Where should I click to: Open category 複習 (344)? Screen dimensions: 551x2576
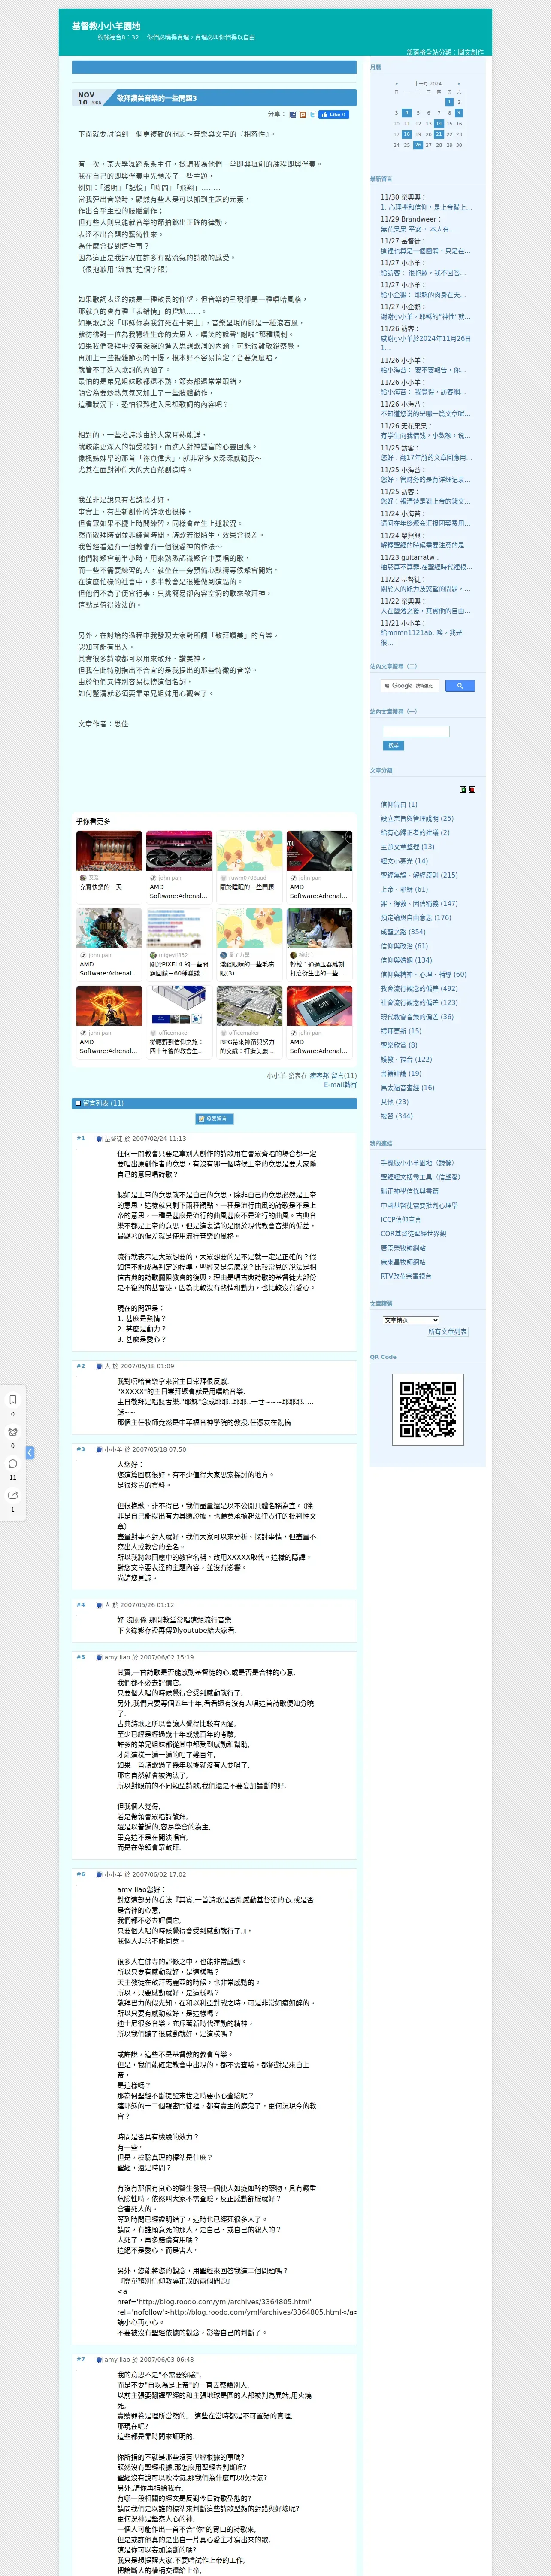[x=396, y=1116]
